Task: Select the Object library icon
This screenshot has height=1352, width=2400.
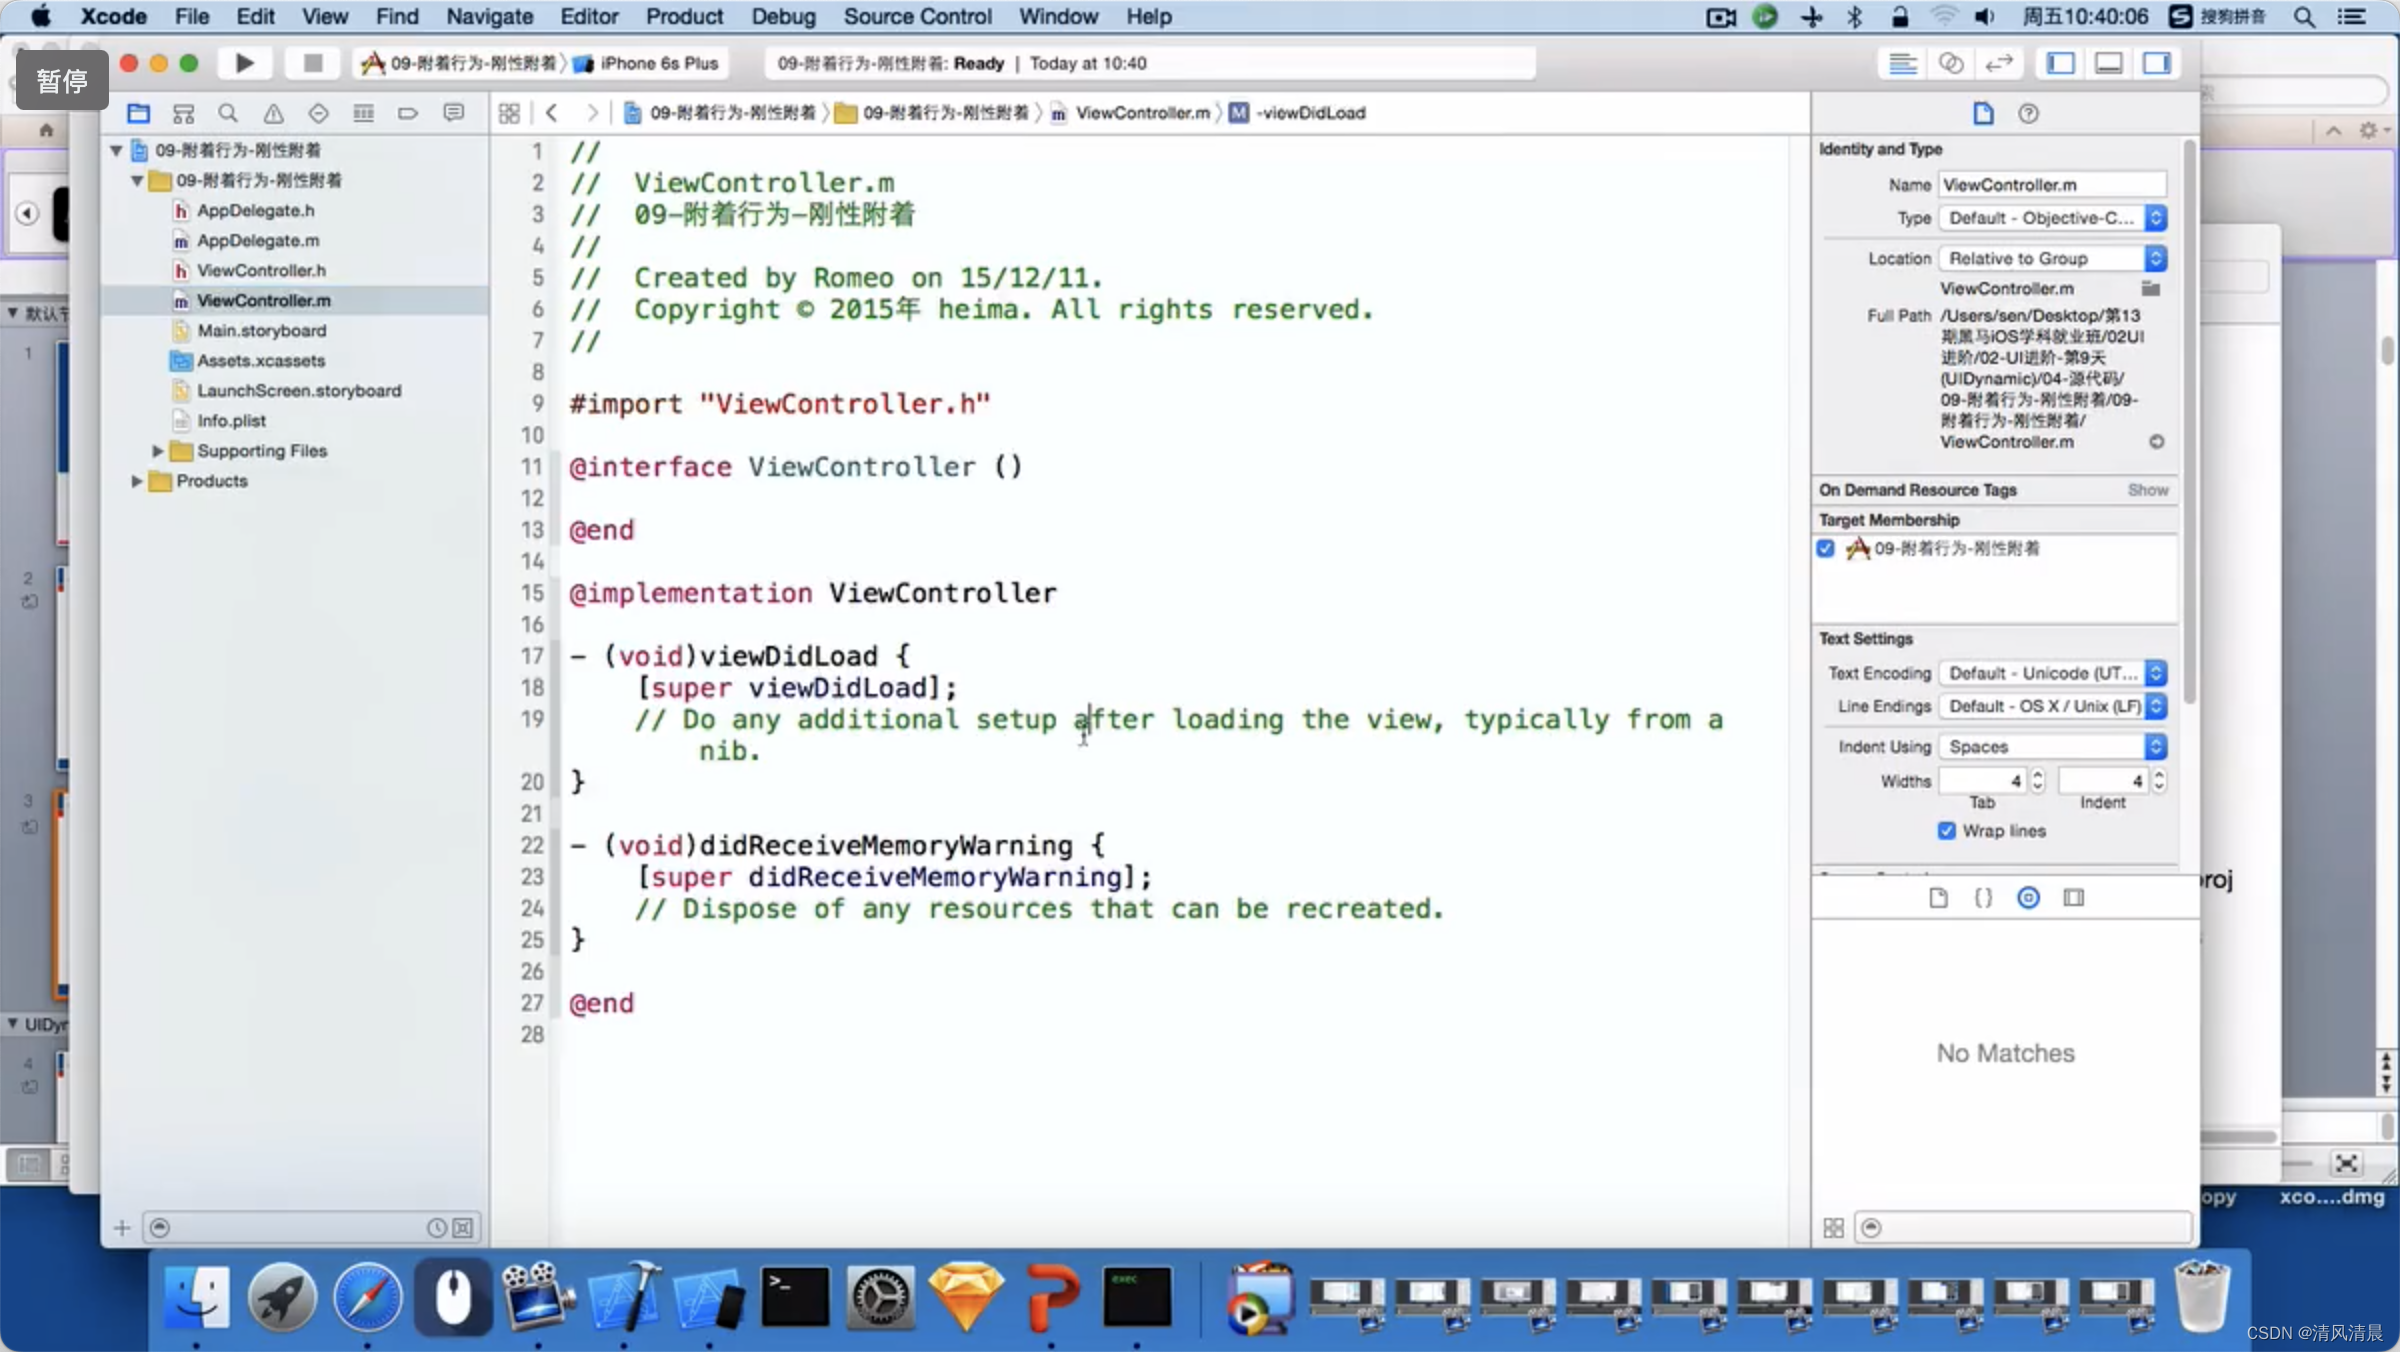Action: [x=2028, y=897]
